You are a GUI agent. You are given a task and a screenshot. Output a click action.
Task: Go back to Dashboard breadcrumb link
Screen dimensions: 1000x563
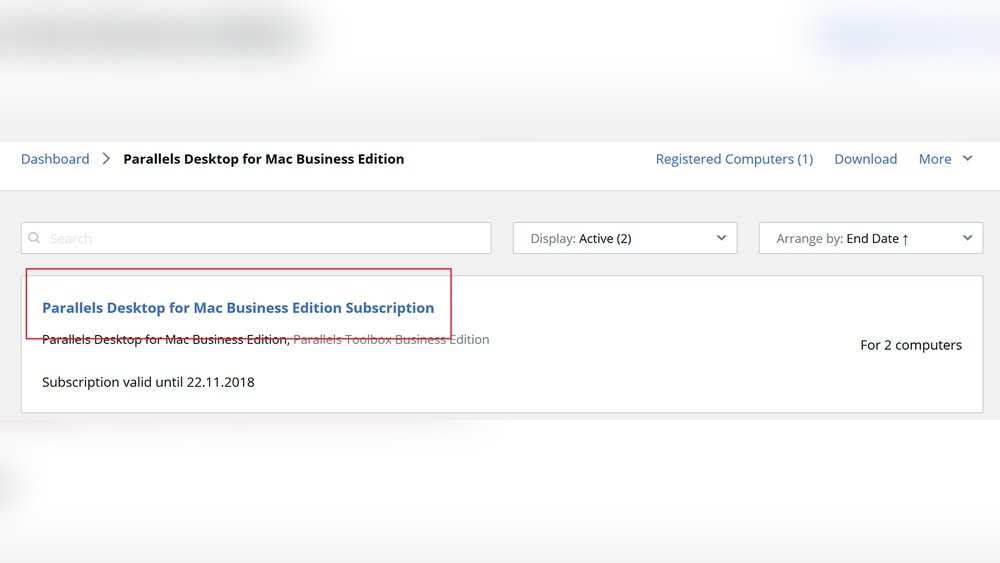[55, 159]
